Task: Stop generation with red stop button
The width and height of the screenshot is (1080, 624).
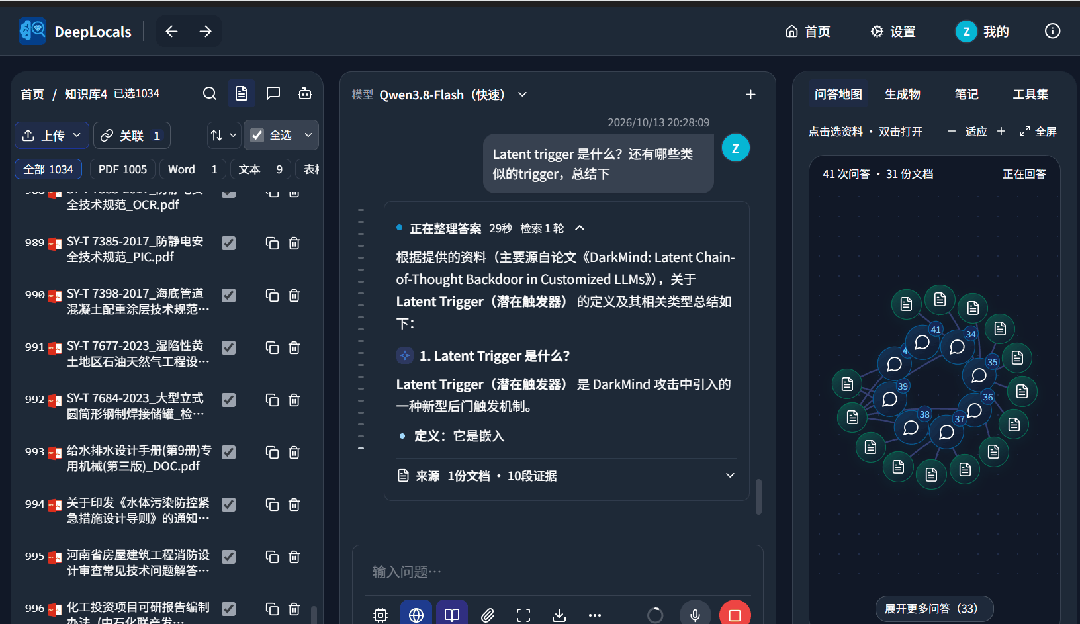Action: pyautogui.click(x=735, y=614)
